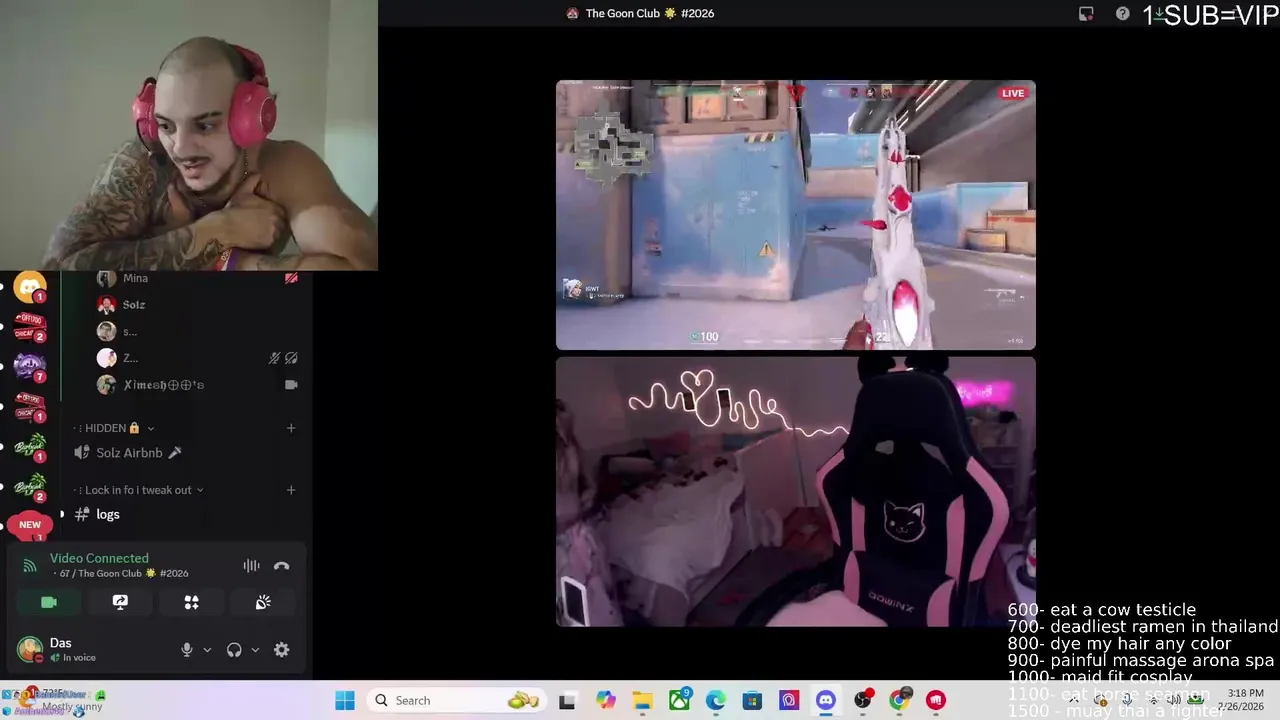This screenshot has height=720, width=1280.
Task: Open Windows Start menu
Action: point(345,700)
